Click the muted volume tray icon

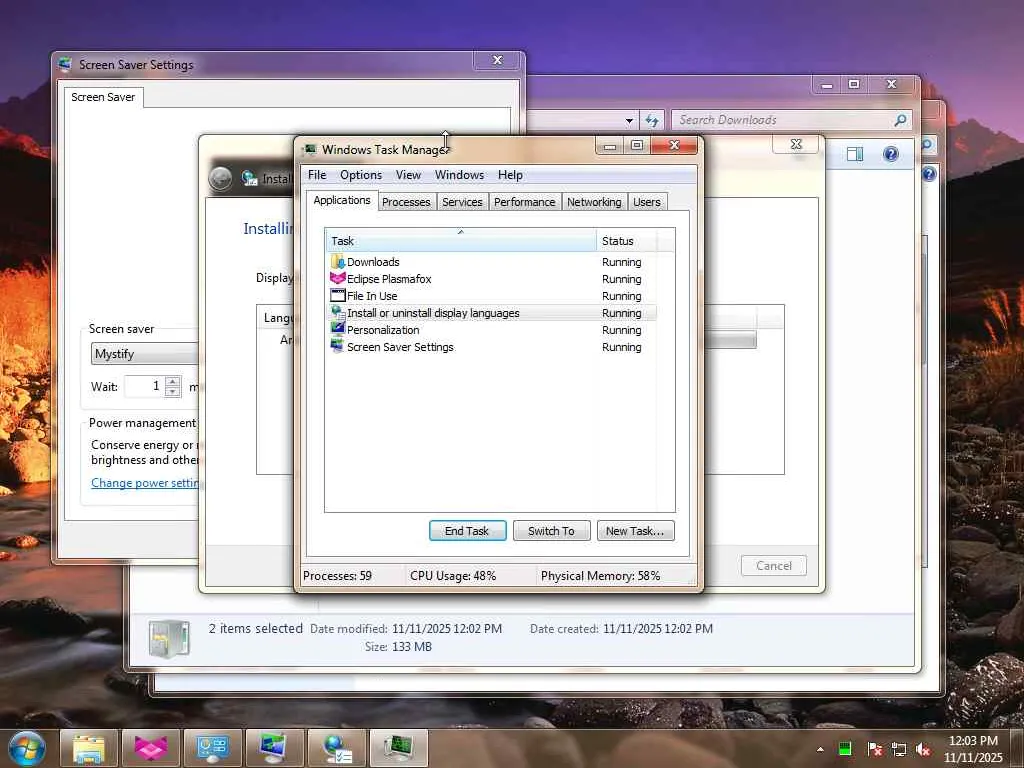(x=923, y=749)
